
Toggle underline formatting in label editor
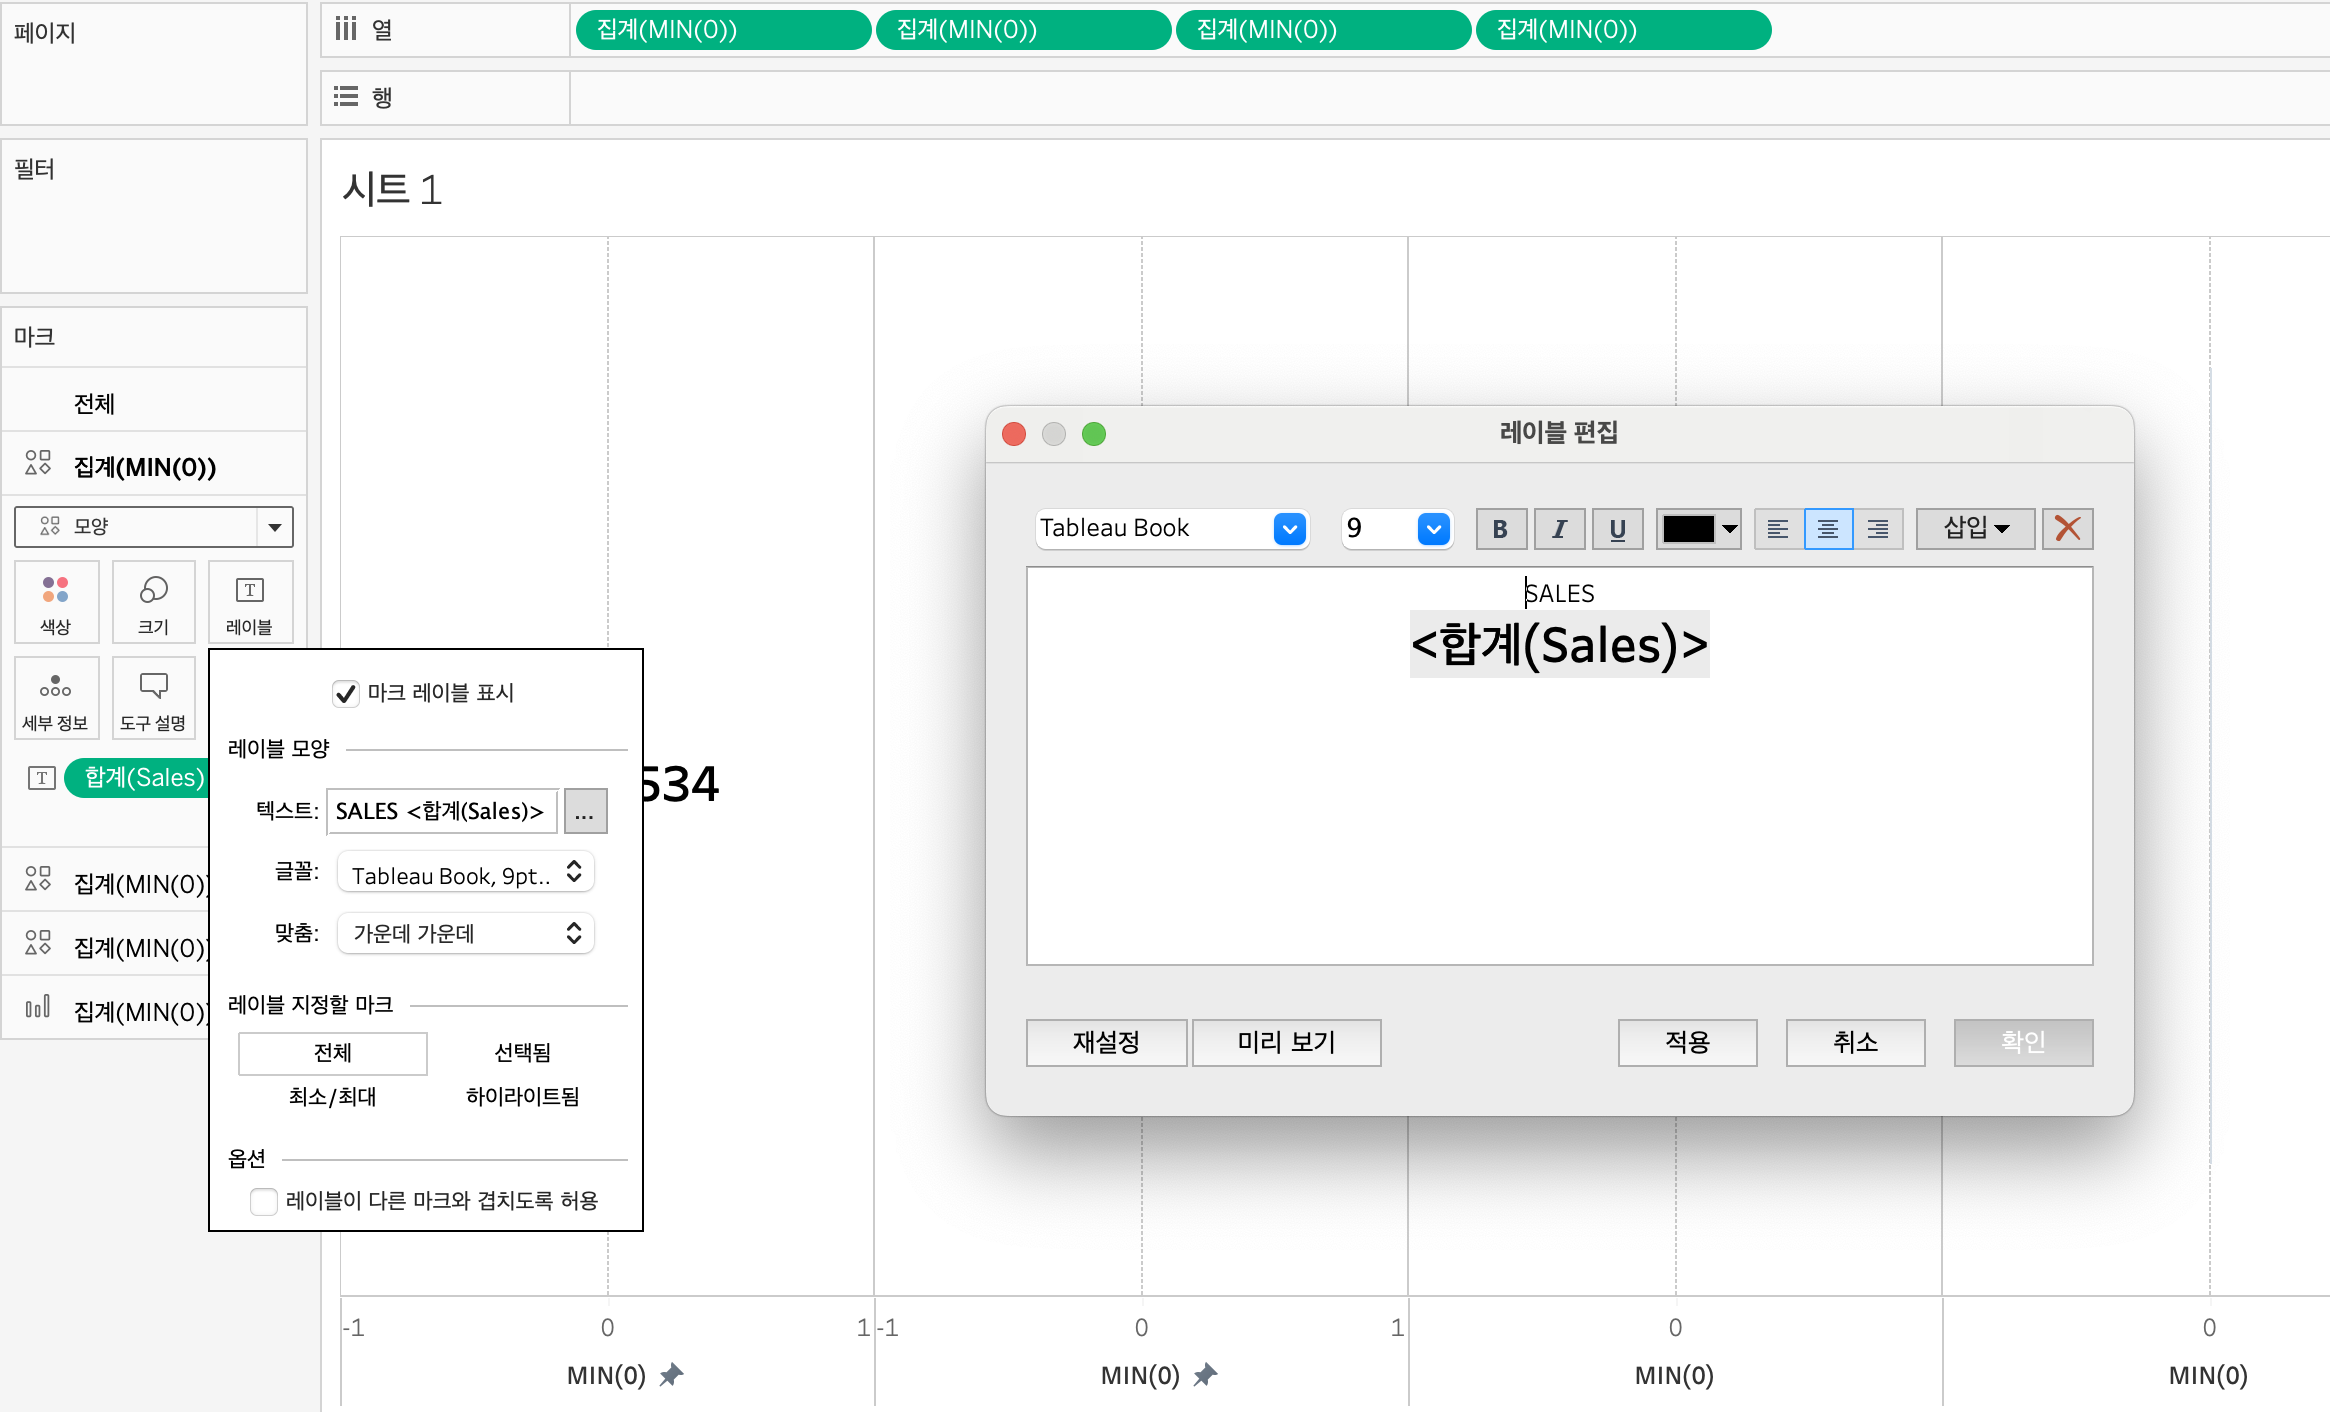coord(1617,529)
